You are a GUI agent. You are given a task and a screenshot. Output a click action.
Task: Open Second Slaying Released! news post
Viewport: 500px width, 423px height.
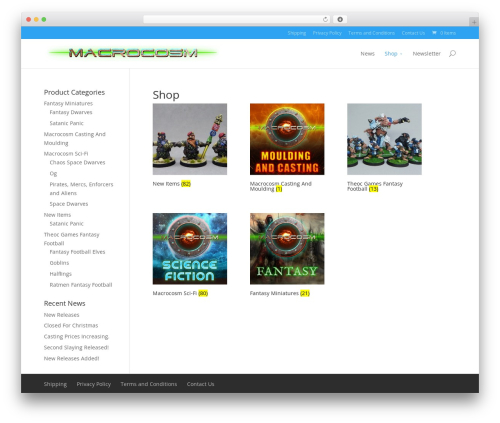[76, 347]
